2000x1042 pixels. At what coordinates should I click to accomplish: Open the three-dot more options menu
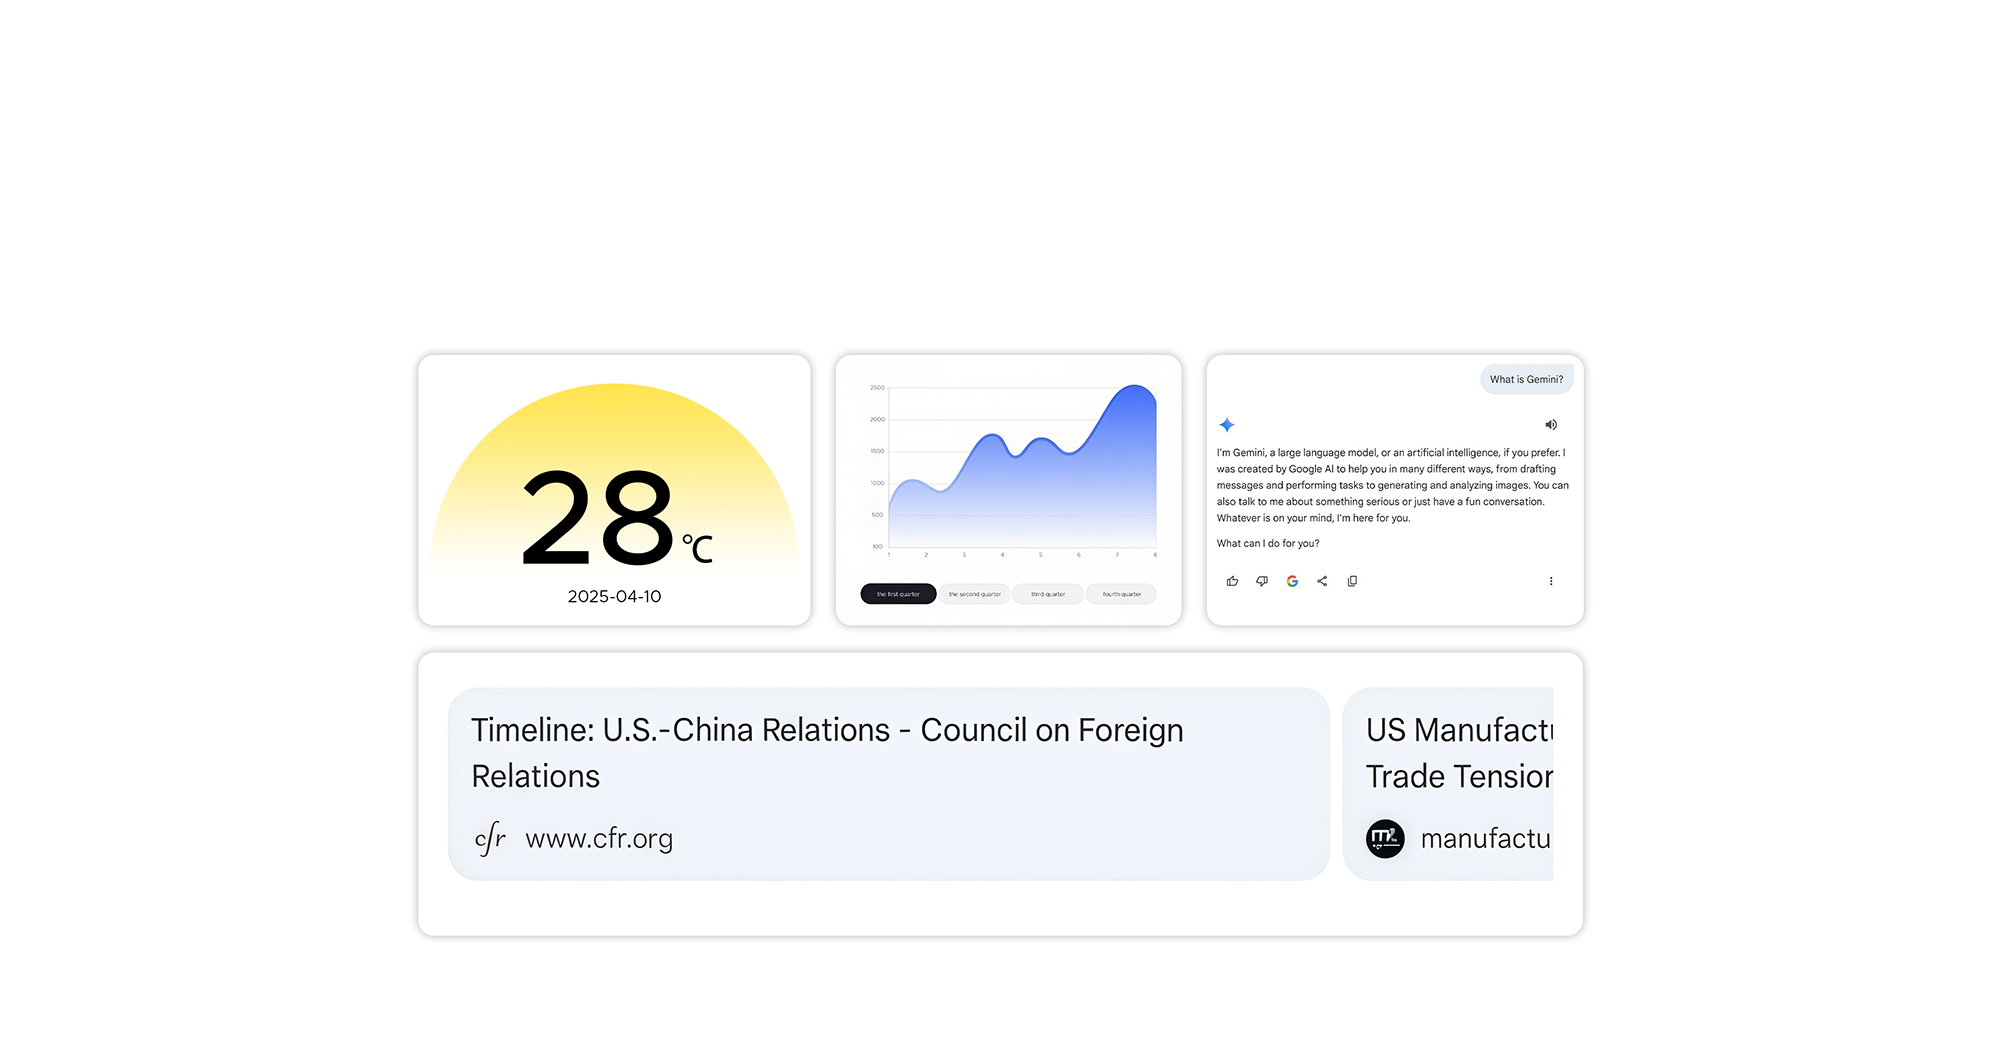[x=1551, y=581]
